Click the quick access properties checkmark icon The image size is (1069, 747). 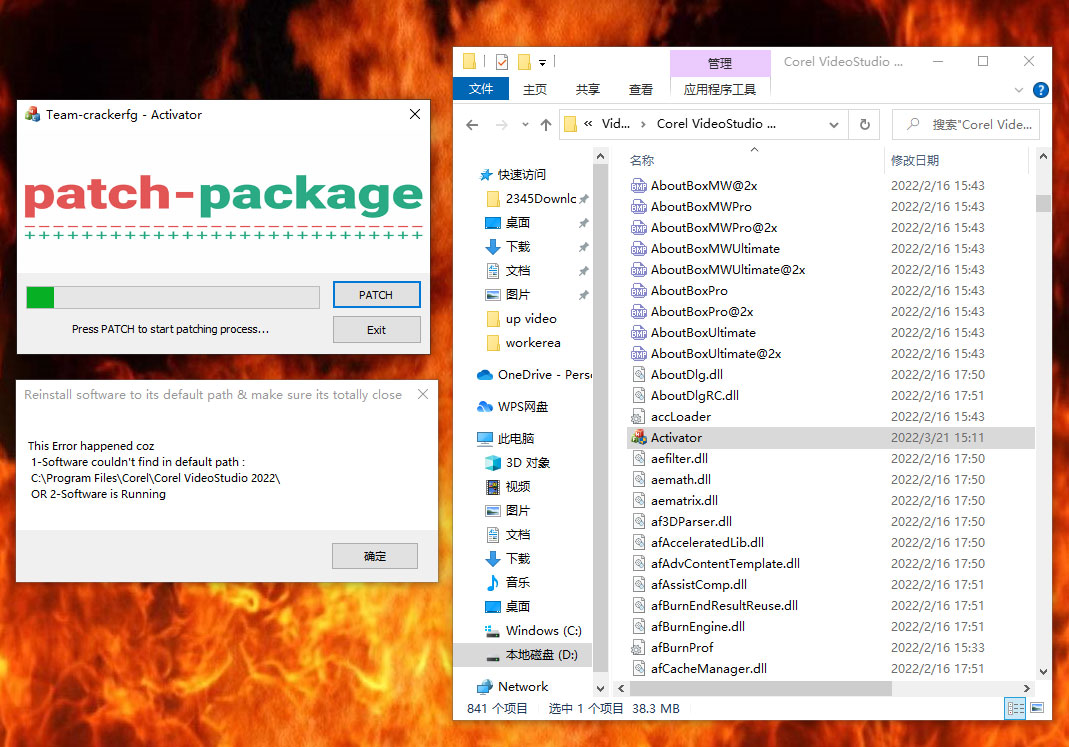pyautogui.click(x=502, y=62)
